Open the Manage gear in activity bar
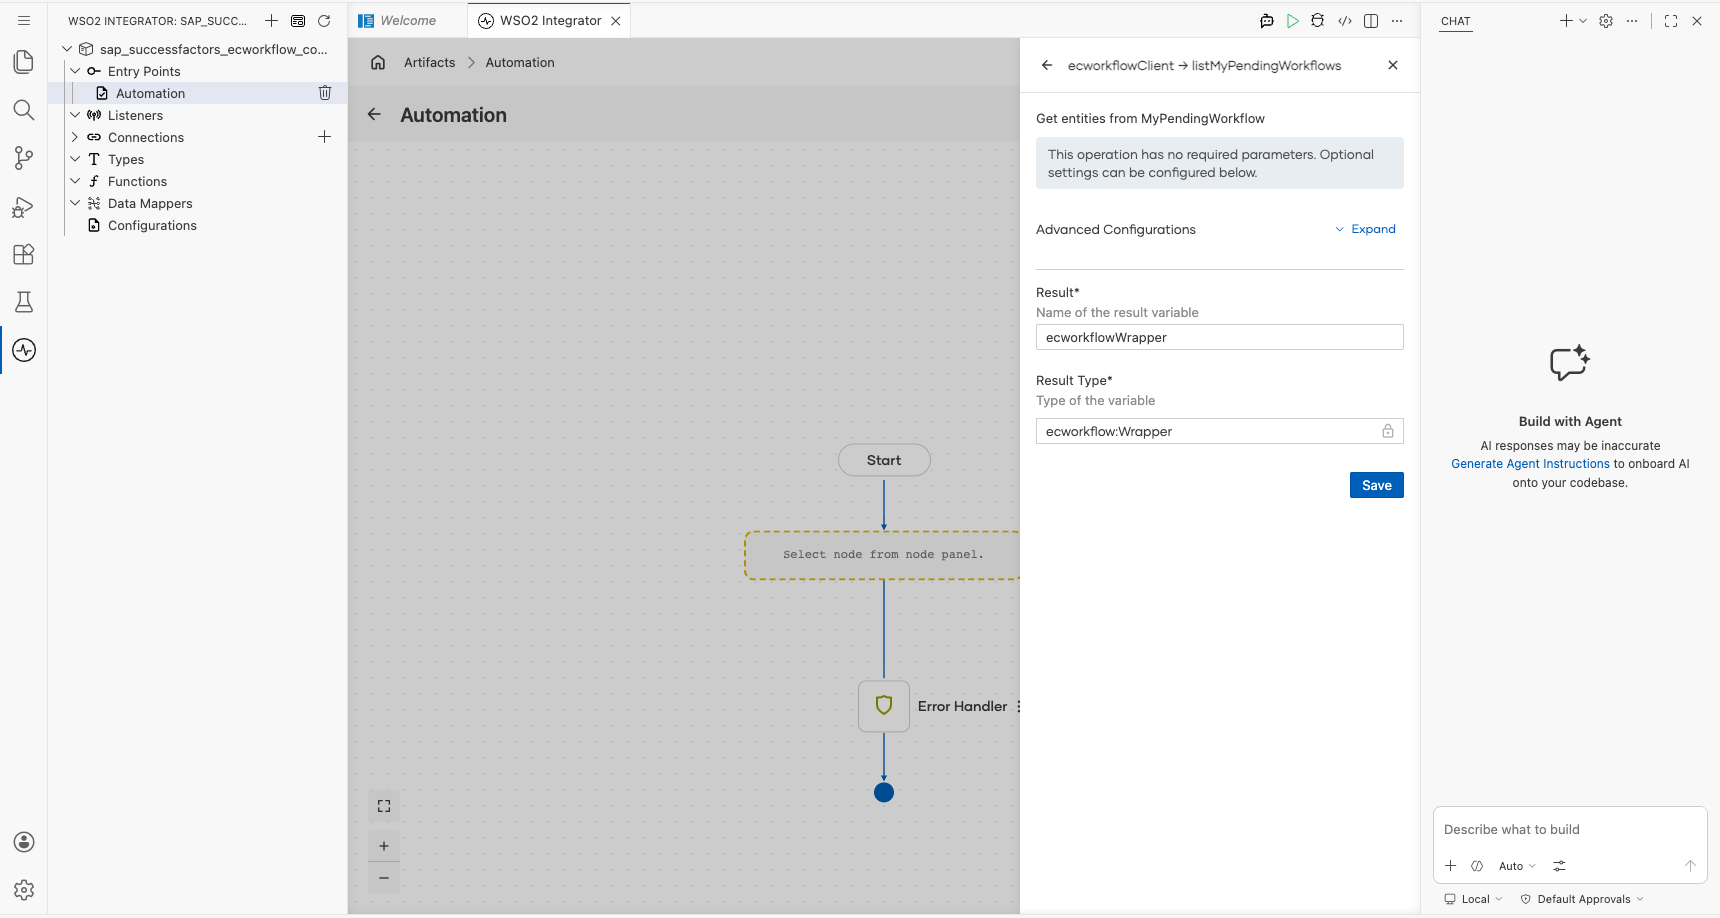The image size is (1720, 918). pyautogui.click(x=24, y=890)
